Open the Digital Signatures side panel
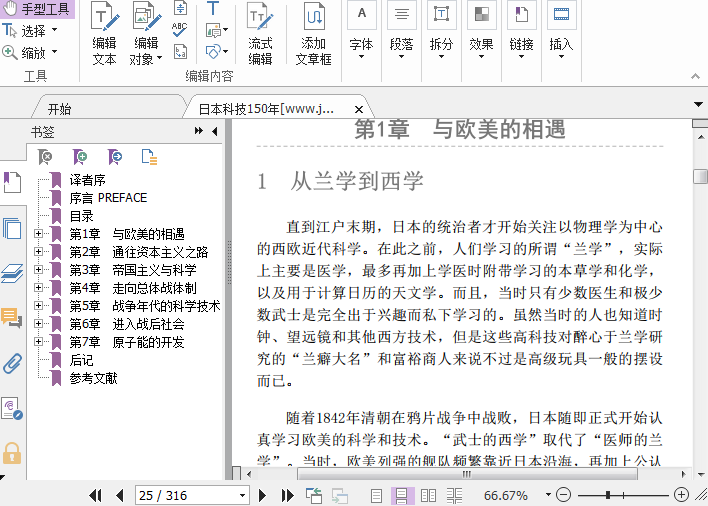The height and width of the screenshot is (506, 708). 12,409
